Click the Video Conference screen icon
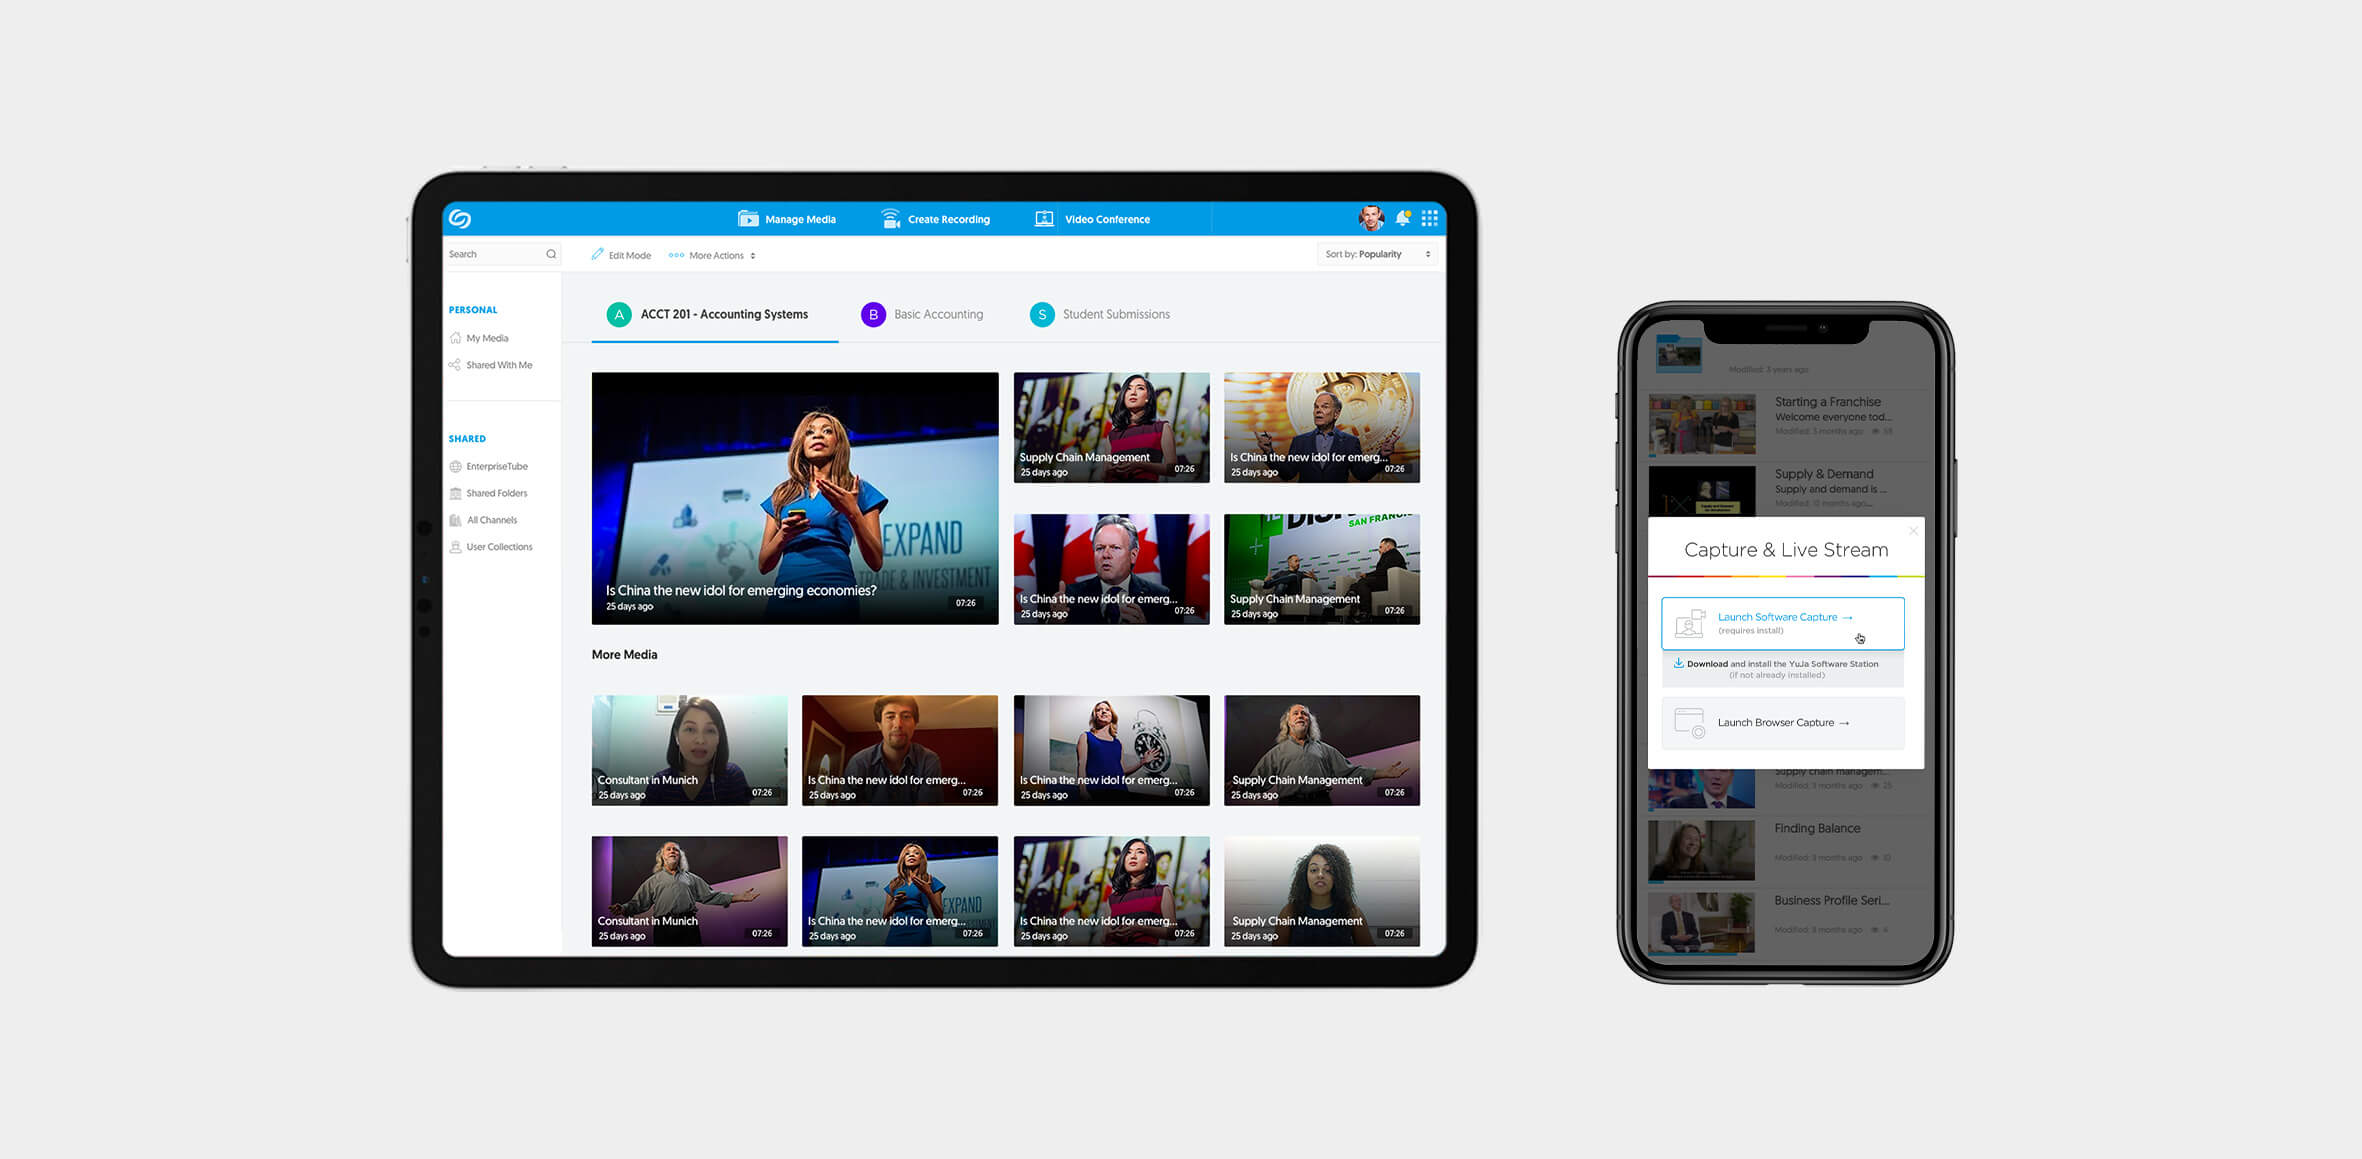The width and height of the screenshot is (2362, 1159). click(x=1044, y=219)
